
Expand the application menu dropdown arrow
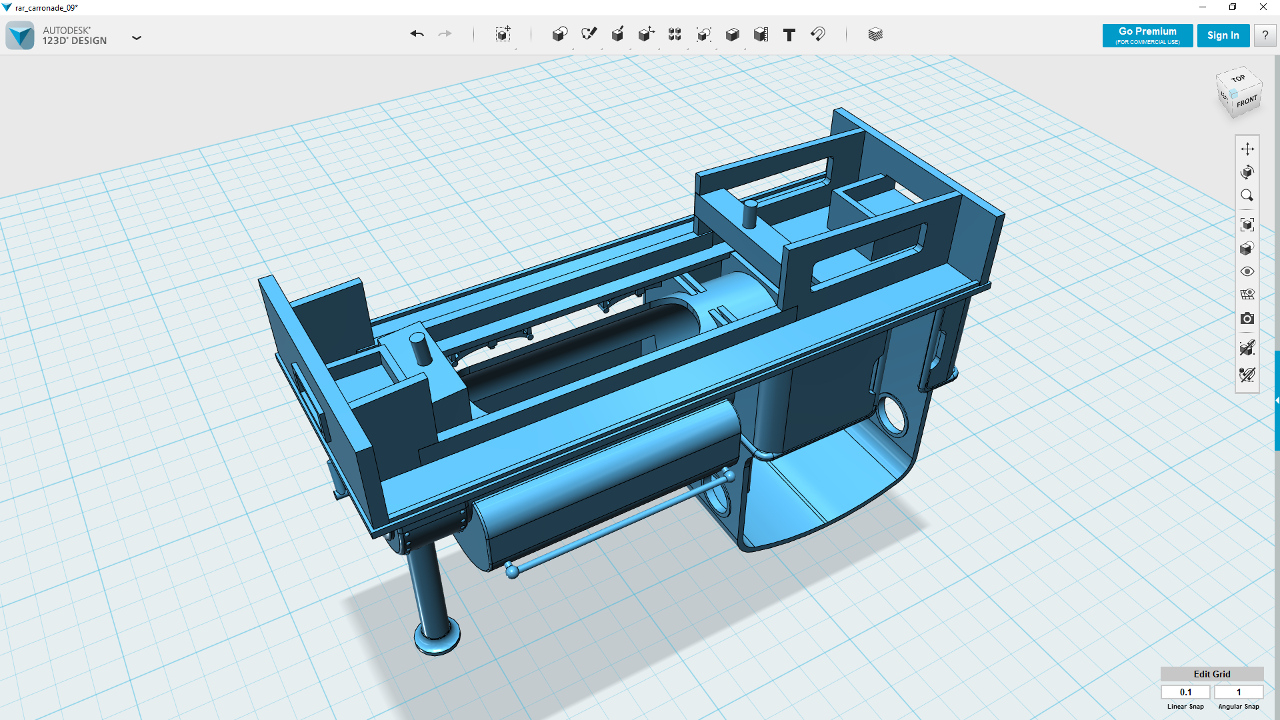point(137,37)
